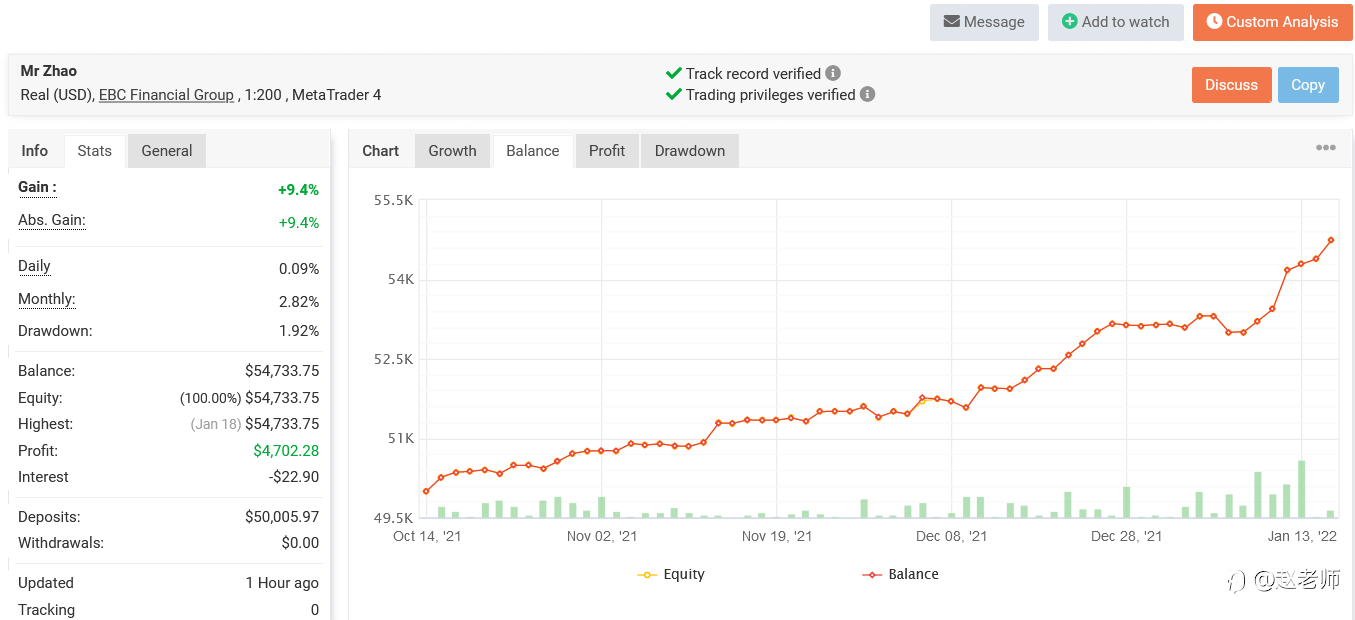Switch to the General tab
This screenshot has width=1355, height=620.
167,151
